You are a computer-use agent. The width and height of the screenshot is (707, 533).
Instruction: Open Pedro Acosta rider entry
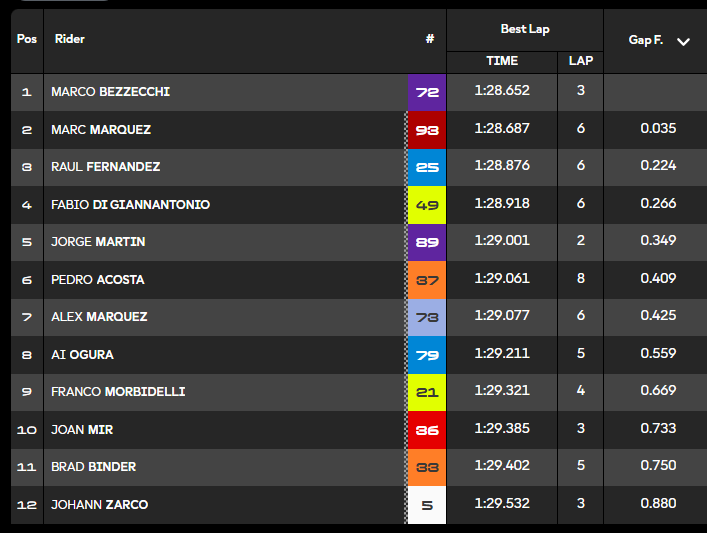(x=98, y=280)
